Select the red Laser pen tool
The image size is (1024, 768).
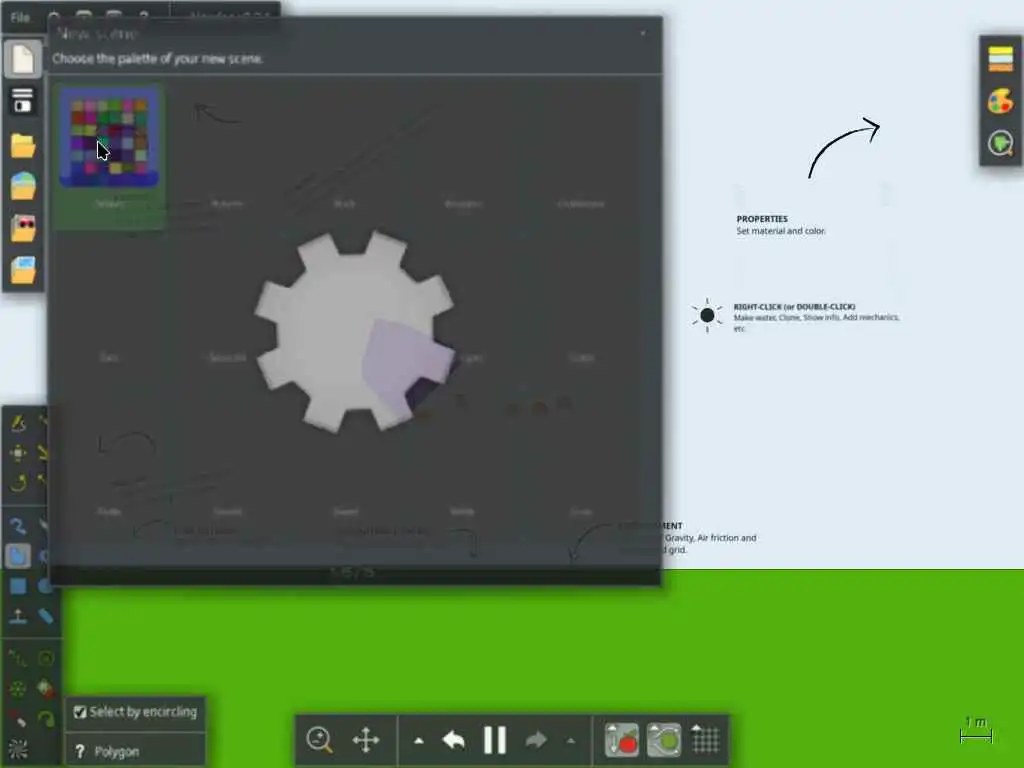point(18,719)
